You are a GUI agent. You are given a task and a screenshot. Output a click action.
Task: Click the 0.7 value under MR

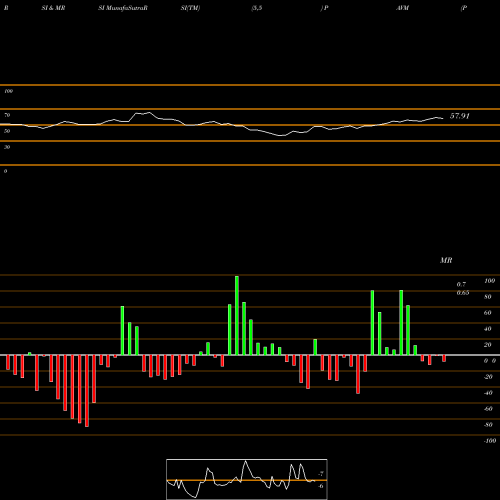(461, 284)
